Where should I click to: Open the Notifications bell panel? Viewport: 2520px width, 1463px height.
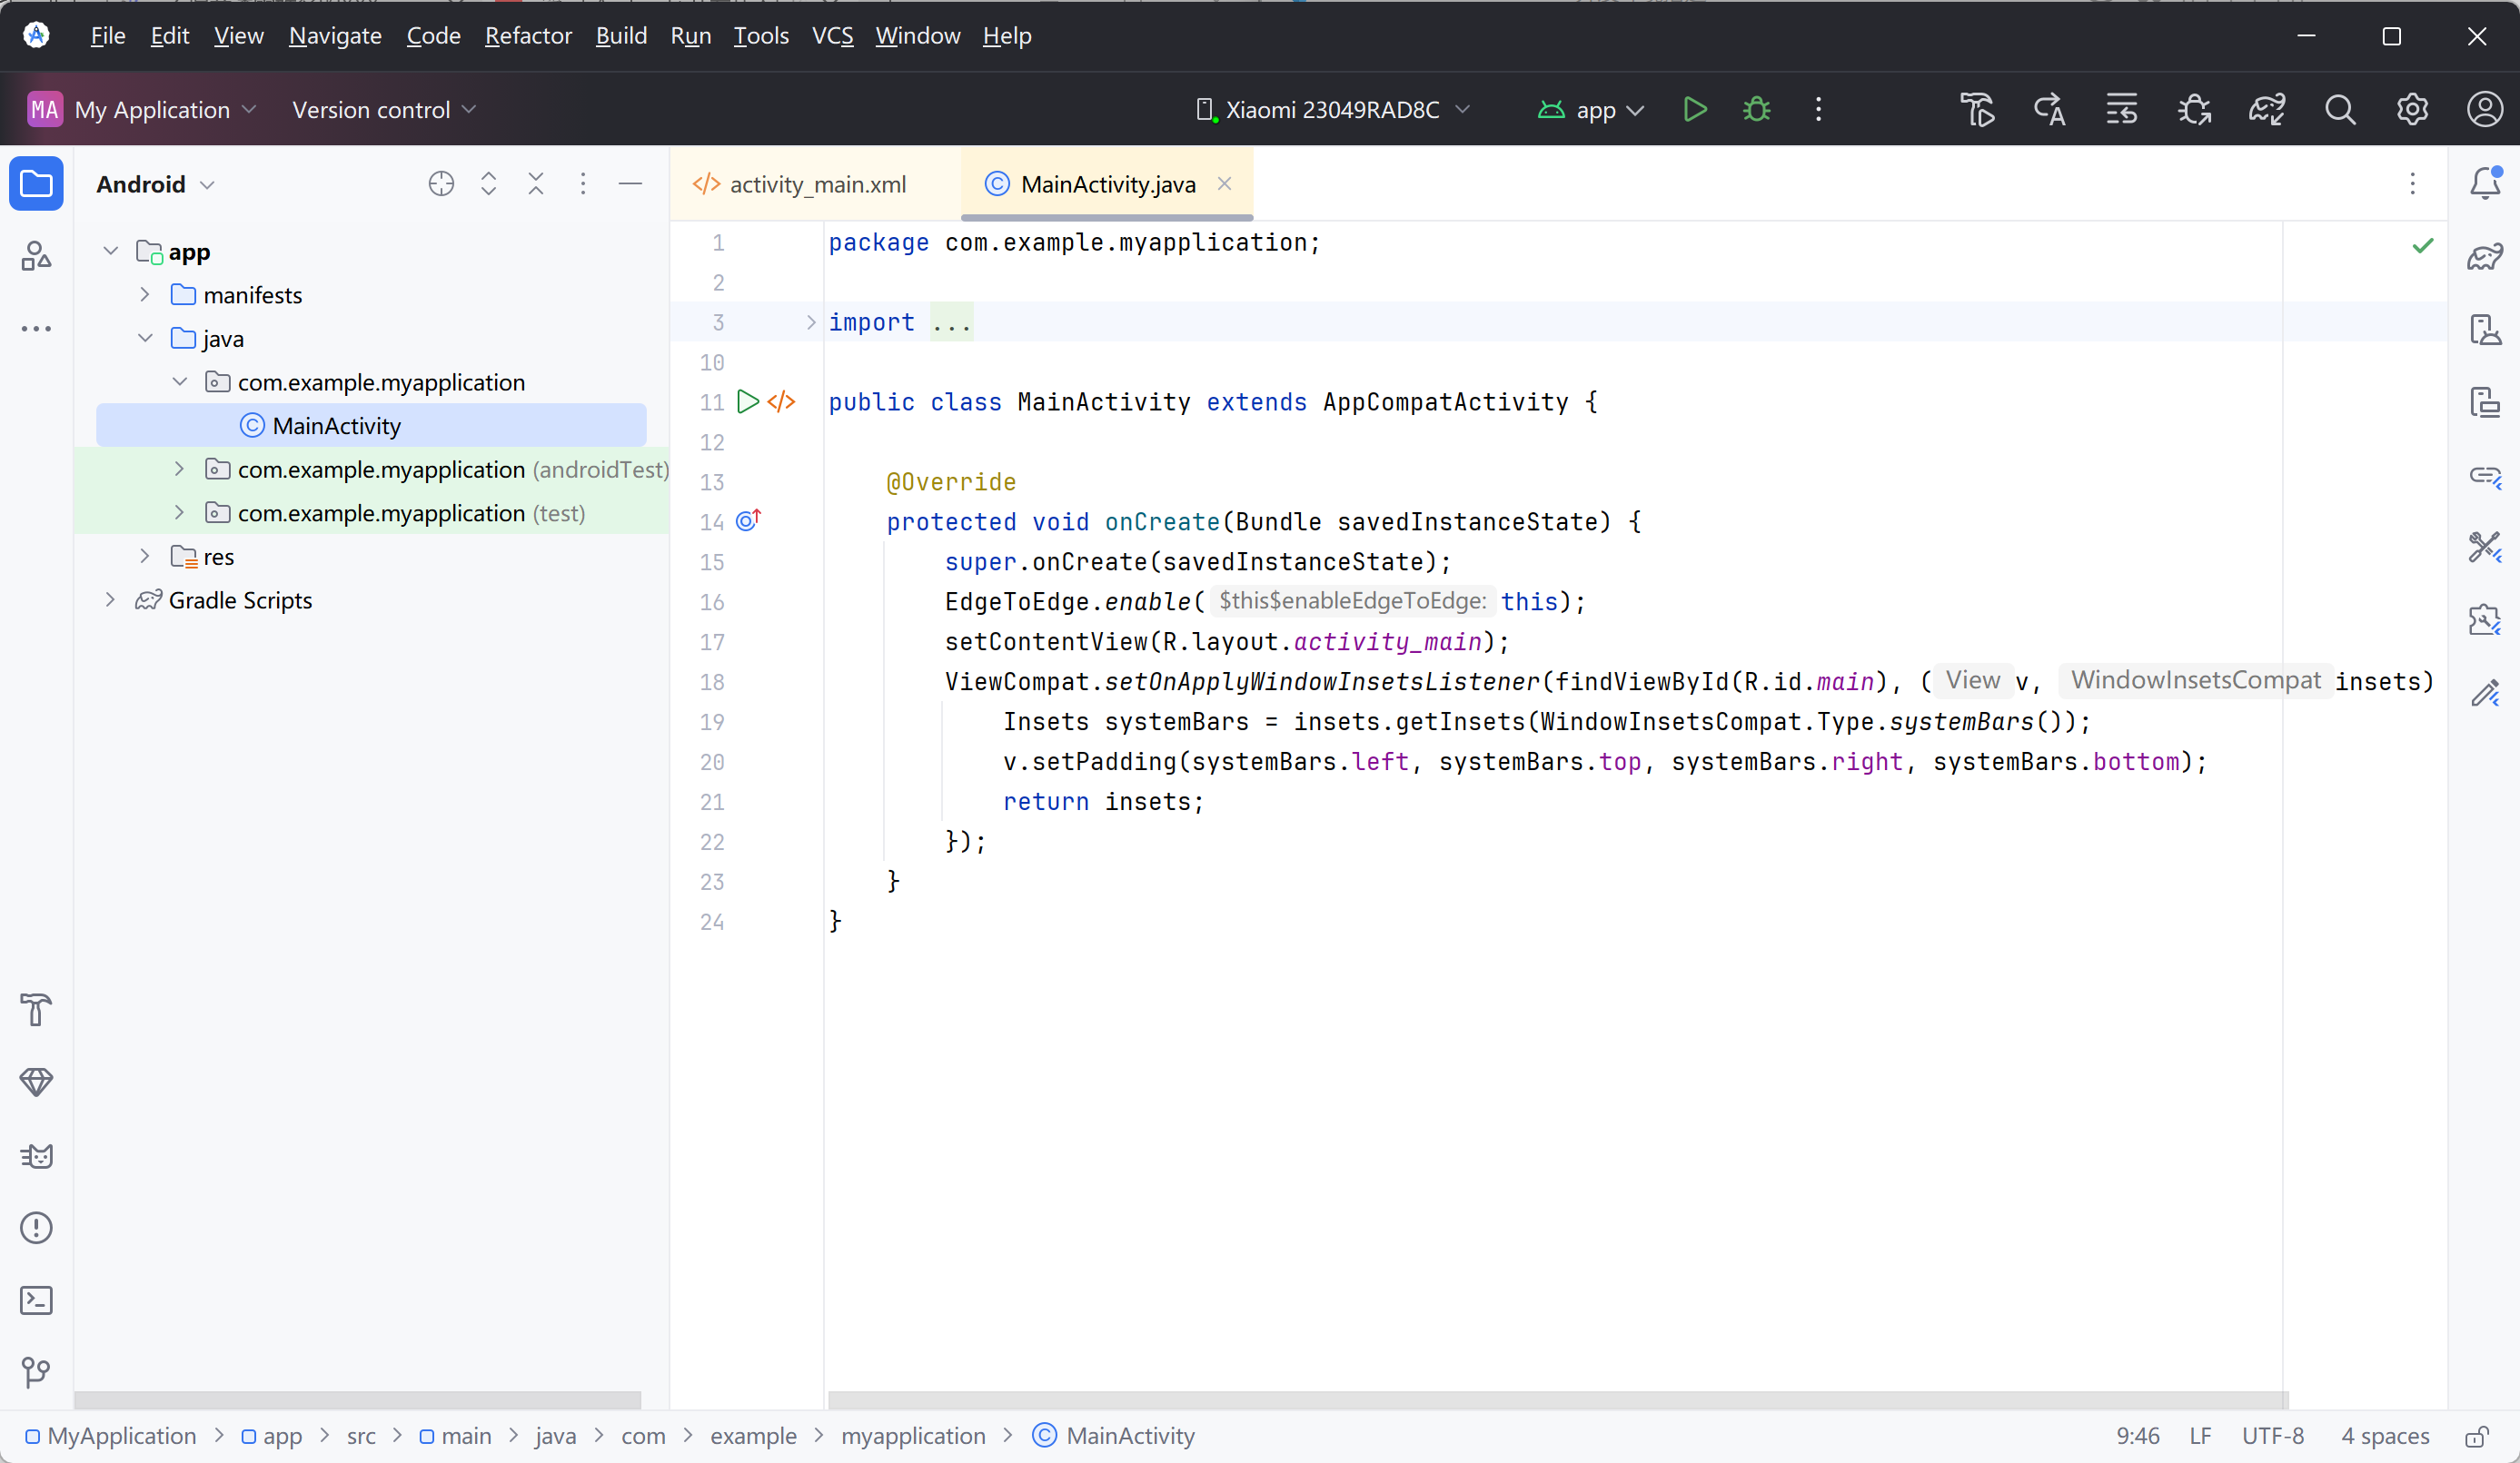2484,184
